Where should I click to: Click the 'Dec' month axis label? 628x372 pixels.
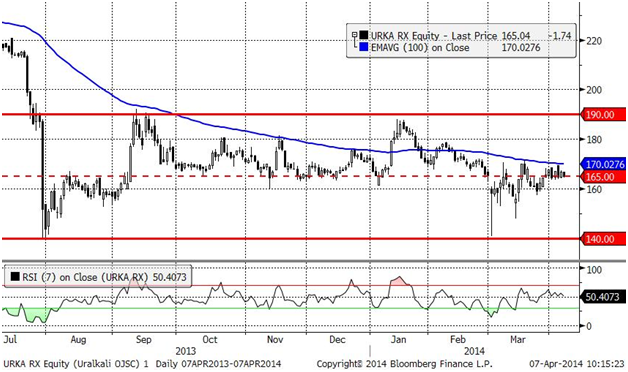[337, 340]
